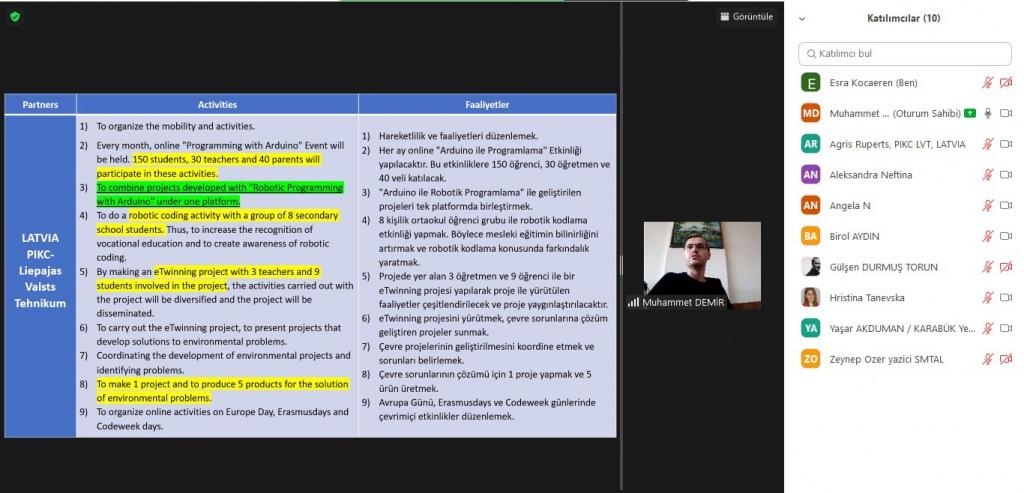This screenshot has height=493, width=1024.
Task: Click the Katılımcı bul search field
Action: (x=904, y=53)
